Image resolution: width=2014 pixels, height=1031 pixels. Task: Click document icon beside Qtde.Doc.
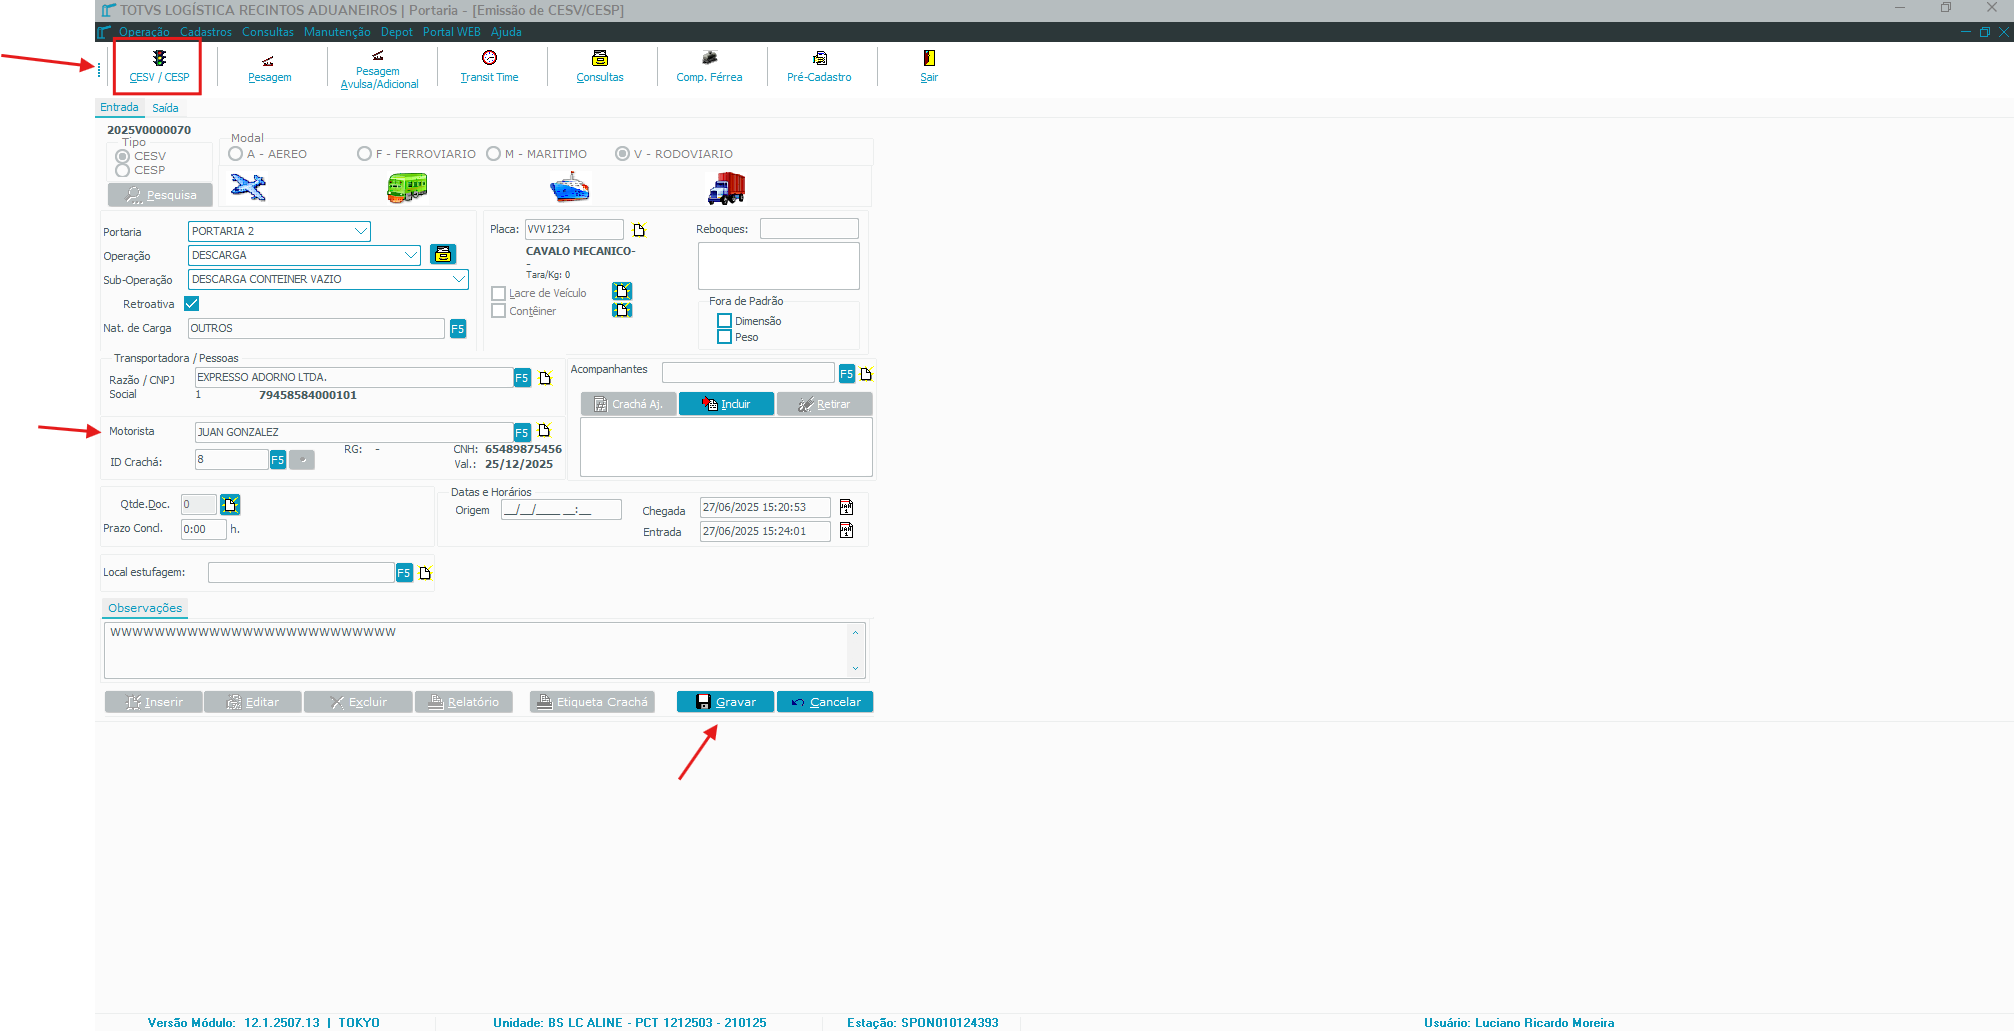[x=230, y=505]
